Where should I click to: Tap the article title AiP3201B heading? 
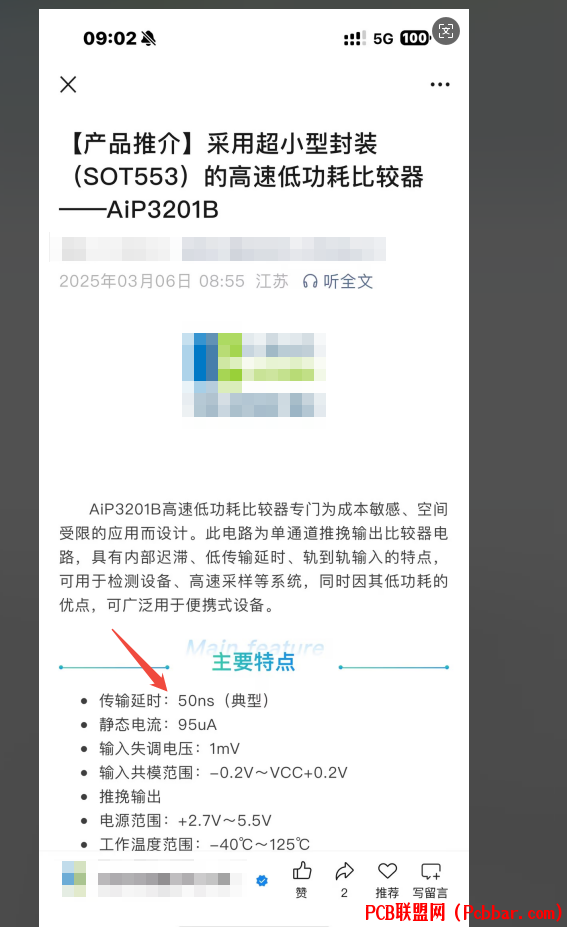point(241,177)
